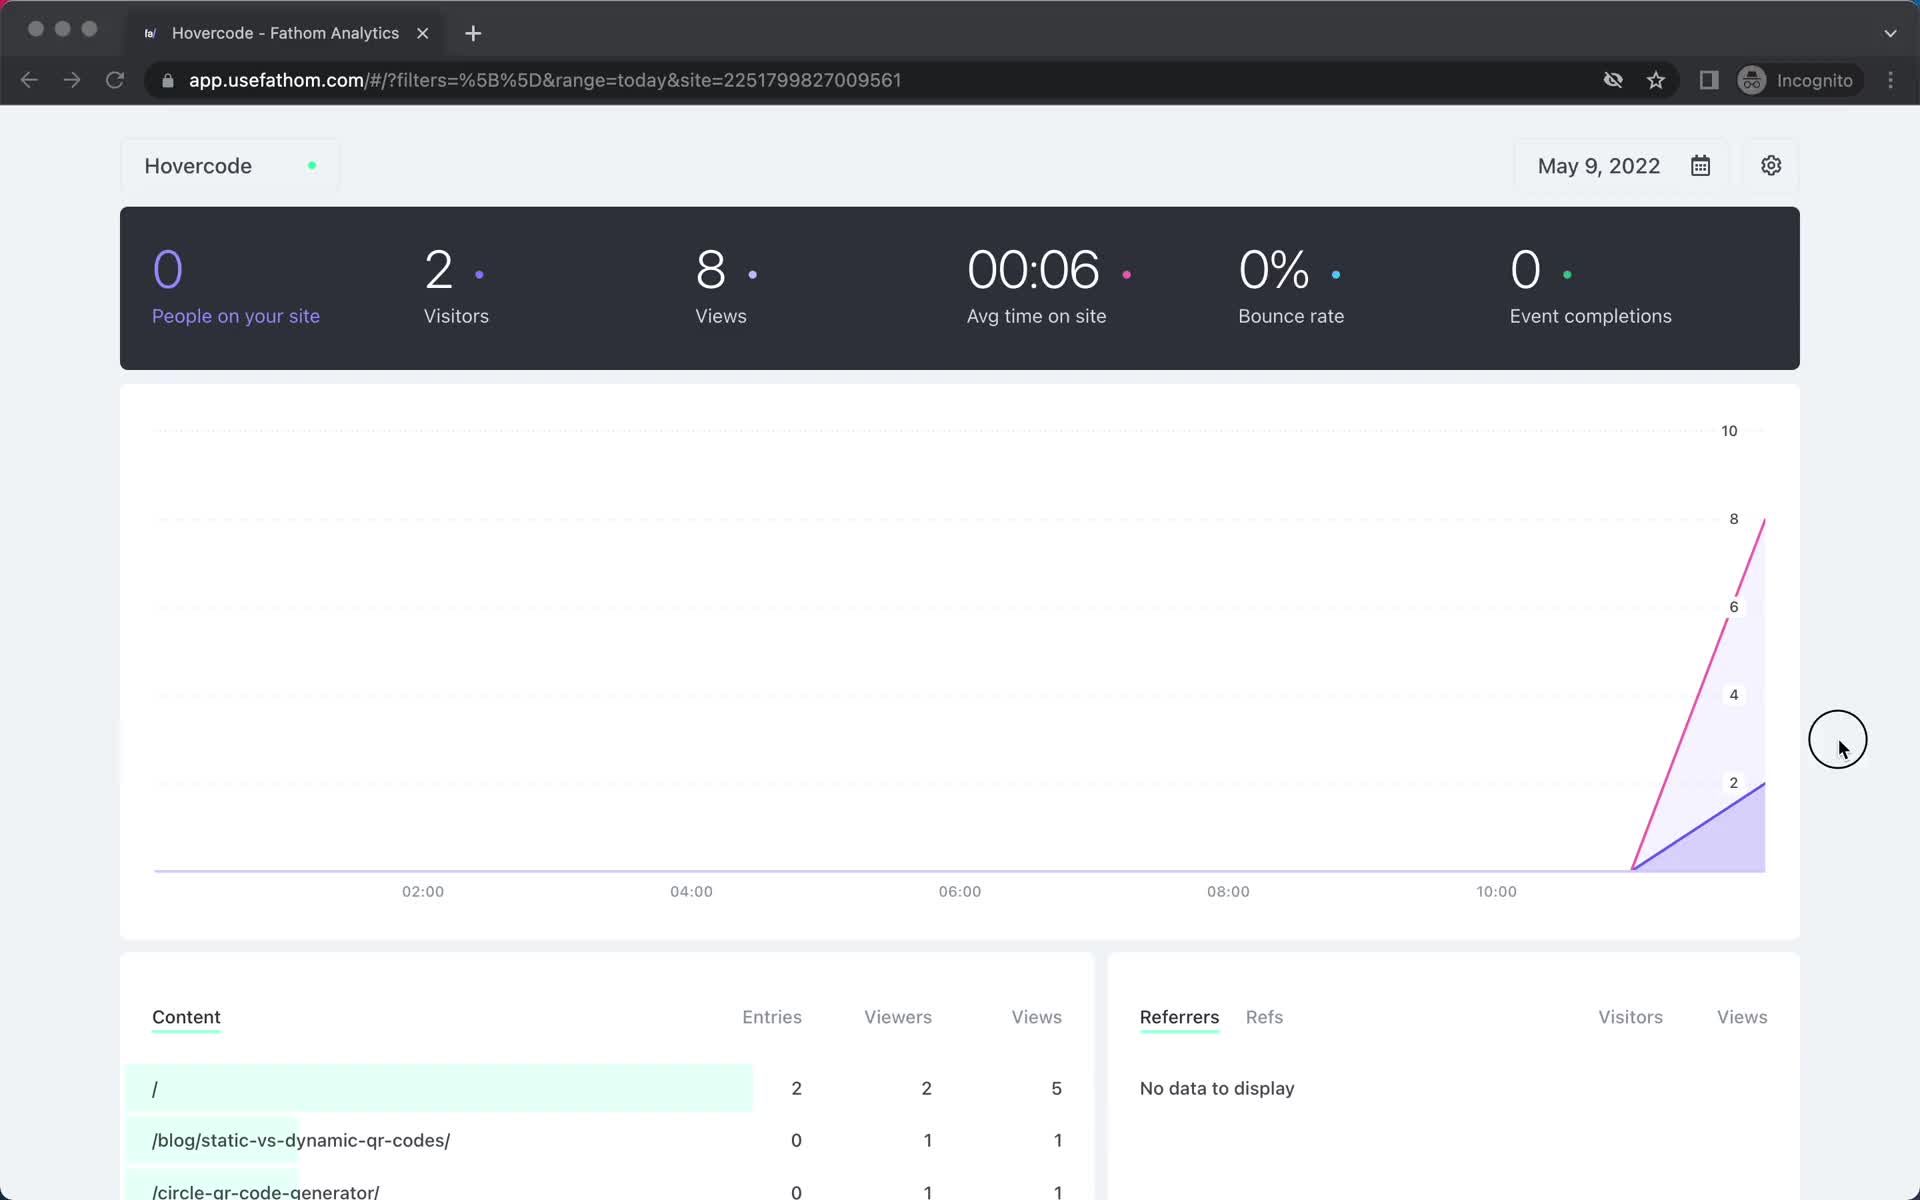The height and width of the screenshot is (1200, 1920).
Task: Sort referrers by Visitors column
Action: click(x=1630, y=1017)
